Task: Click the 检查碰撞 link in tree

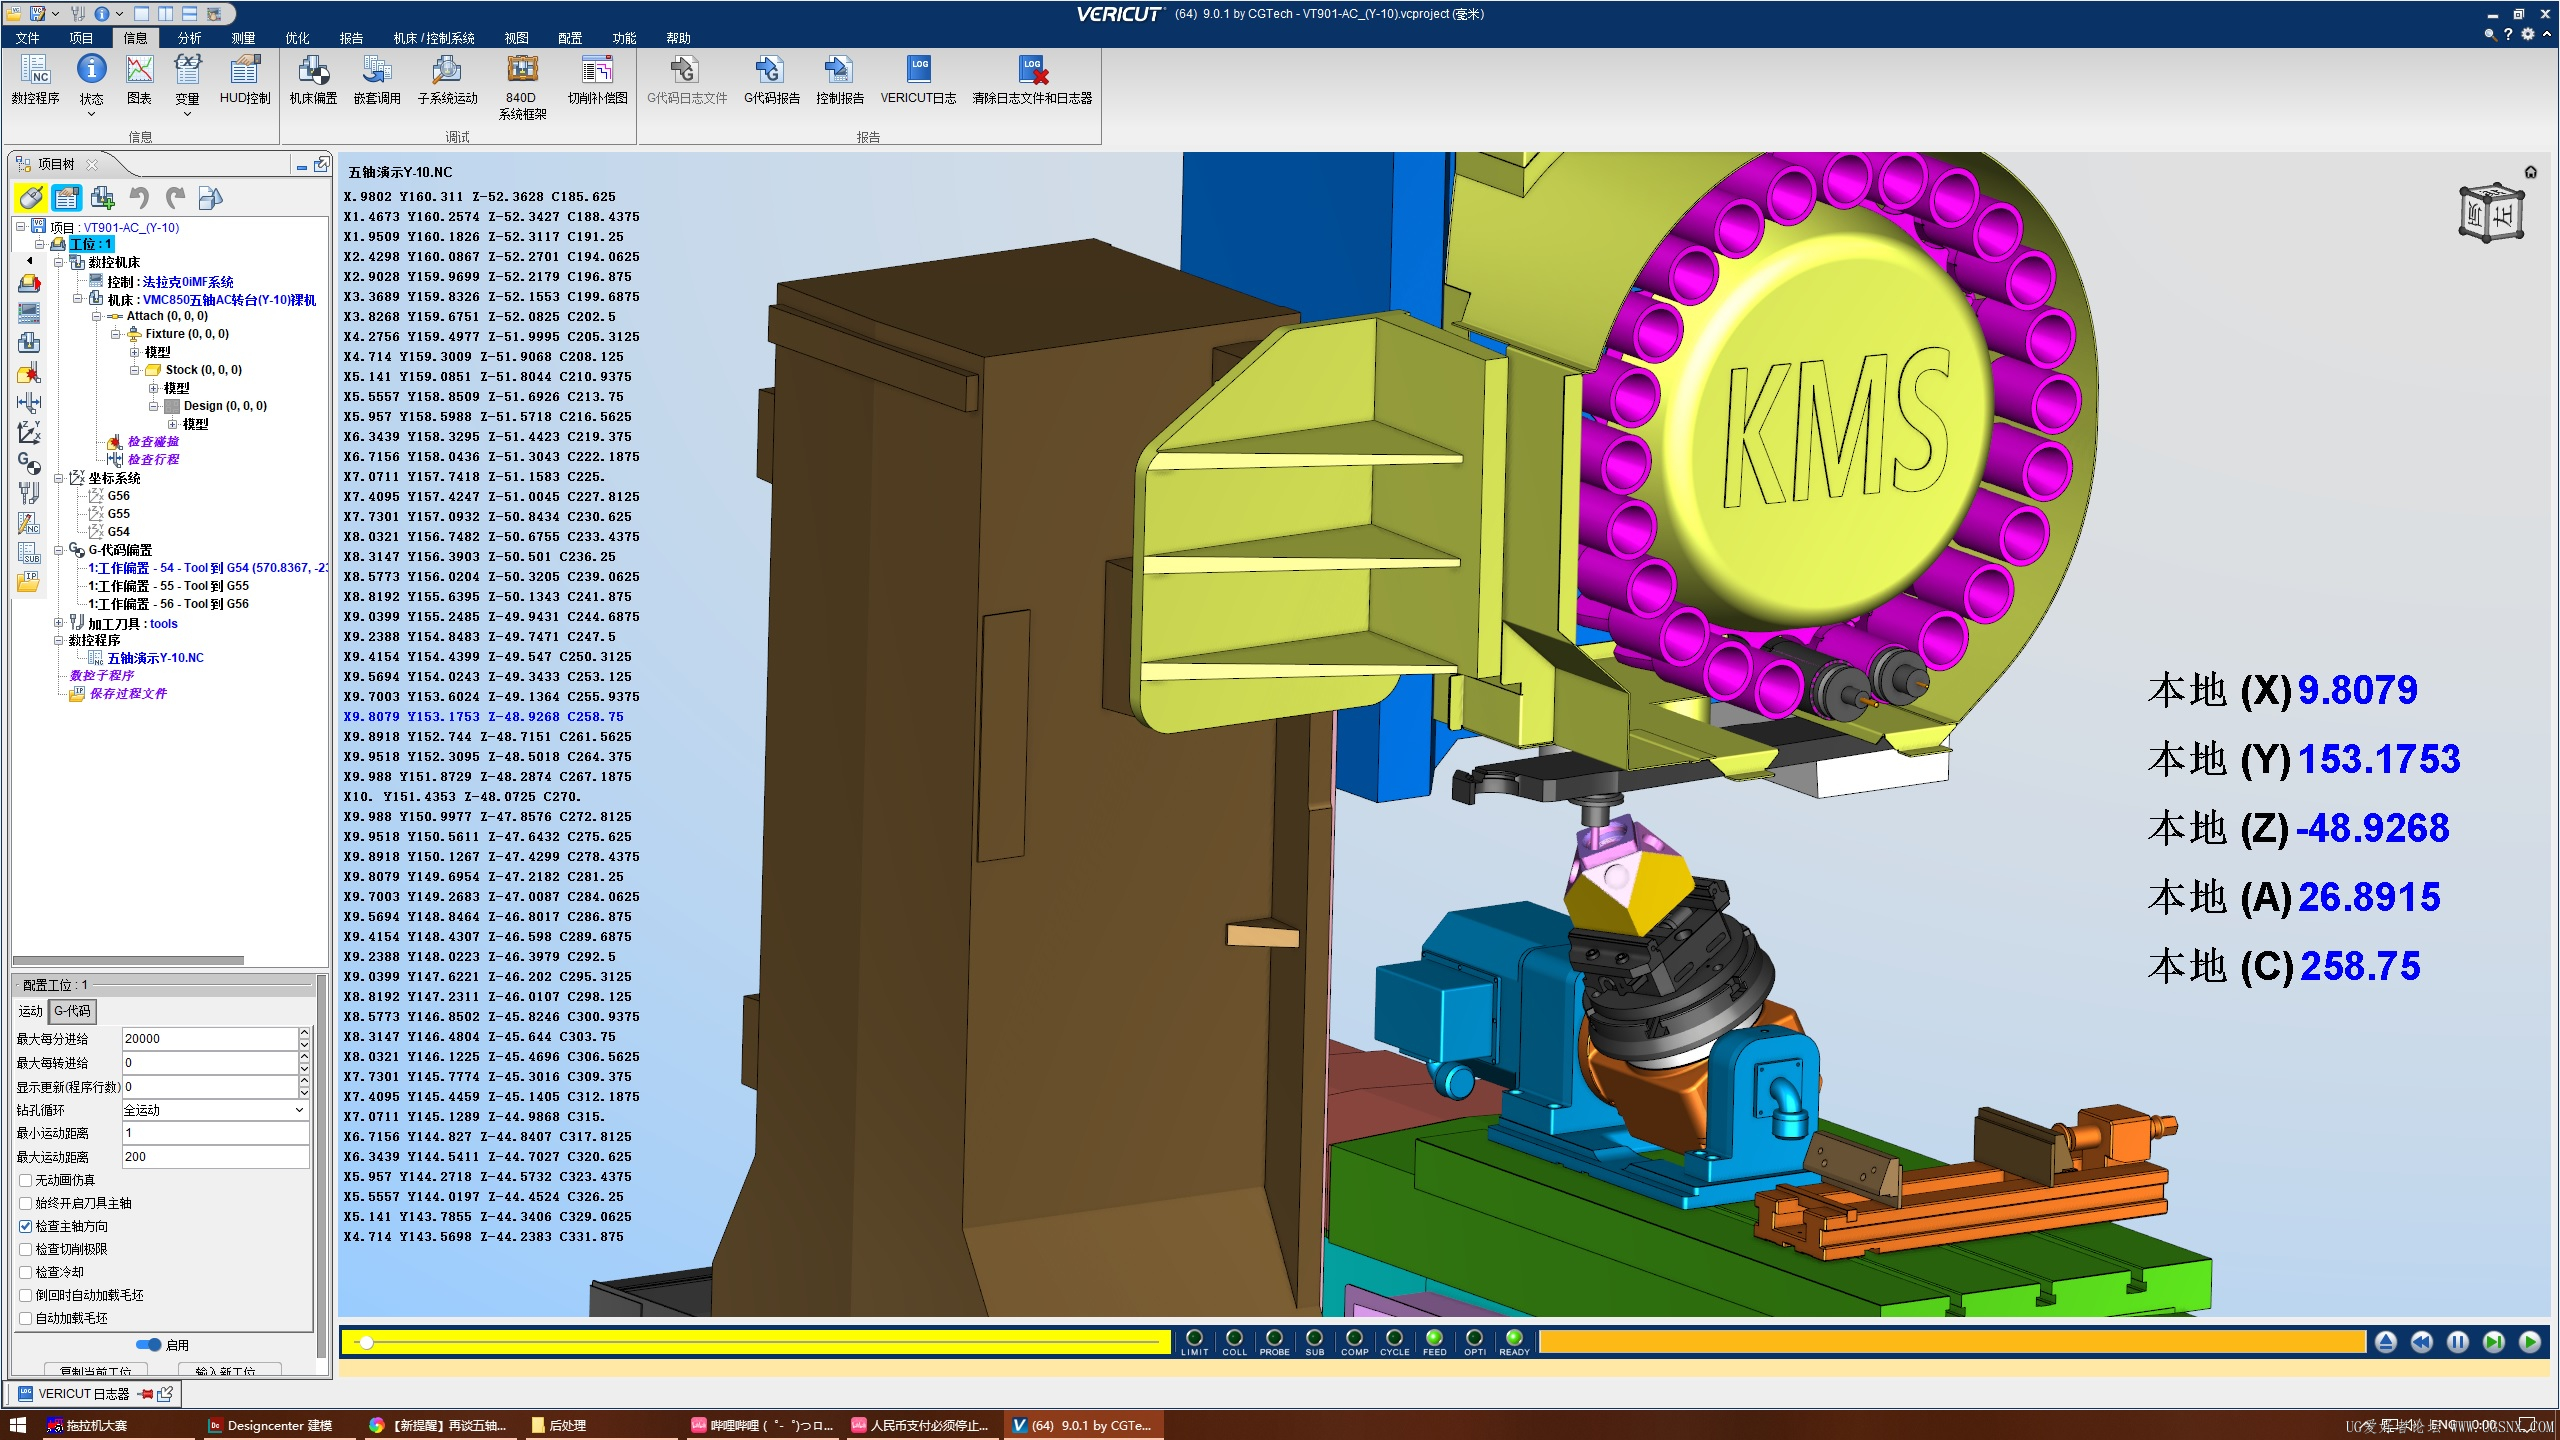Action: click(x=153, y=442)
